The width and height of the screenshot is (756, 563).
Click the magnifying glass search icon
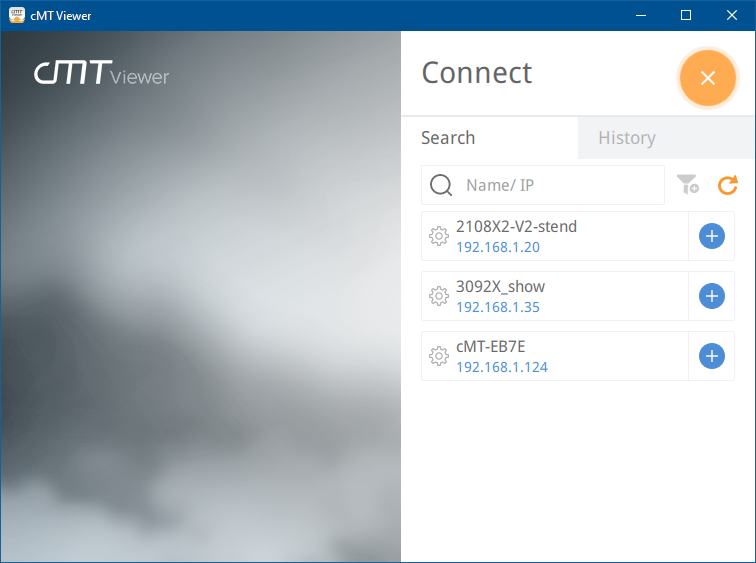click(441, 185)
